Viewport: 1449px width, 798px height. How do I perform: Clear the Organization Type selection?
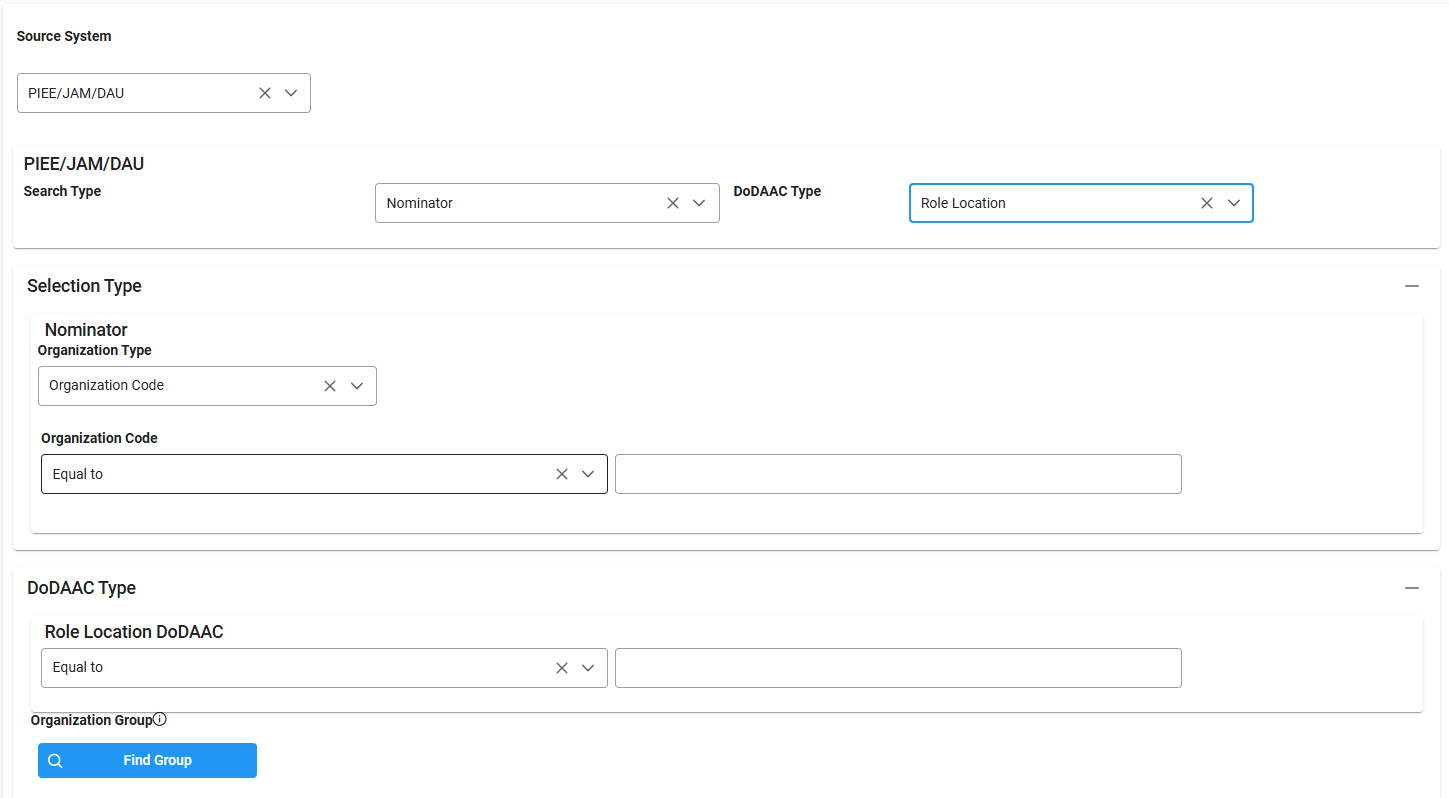(330, 386)
